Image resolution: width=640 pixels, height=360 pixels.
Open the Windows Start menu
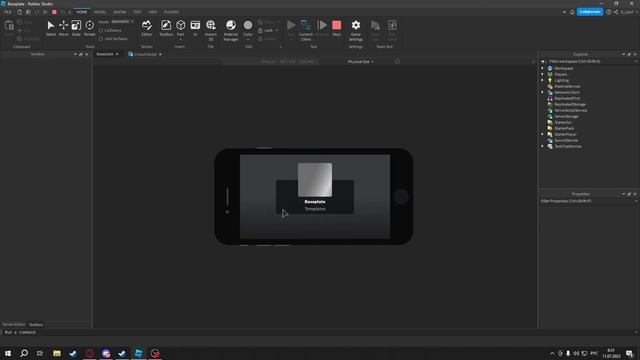8,353
